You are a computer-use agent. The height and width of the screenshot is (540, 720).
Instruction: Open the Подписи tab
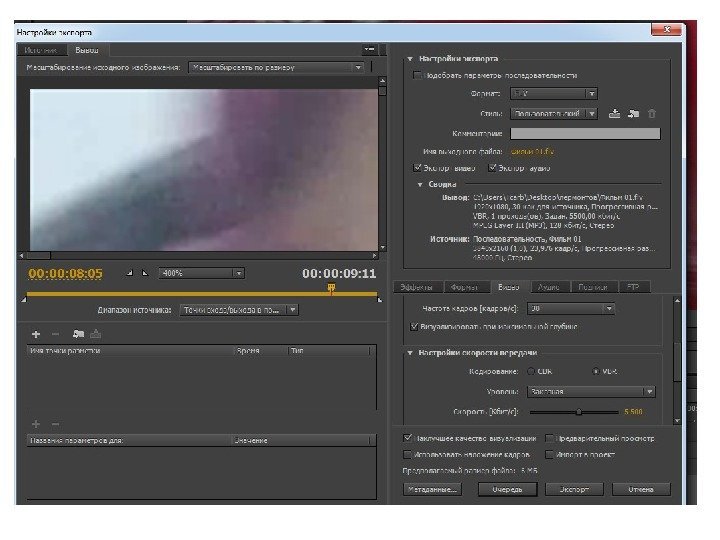point(593,287)
